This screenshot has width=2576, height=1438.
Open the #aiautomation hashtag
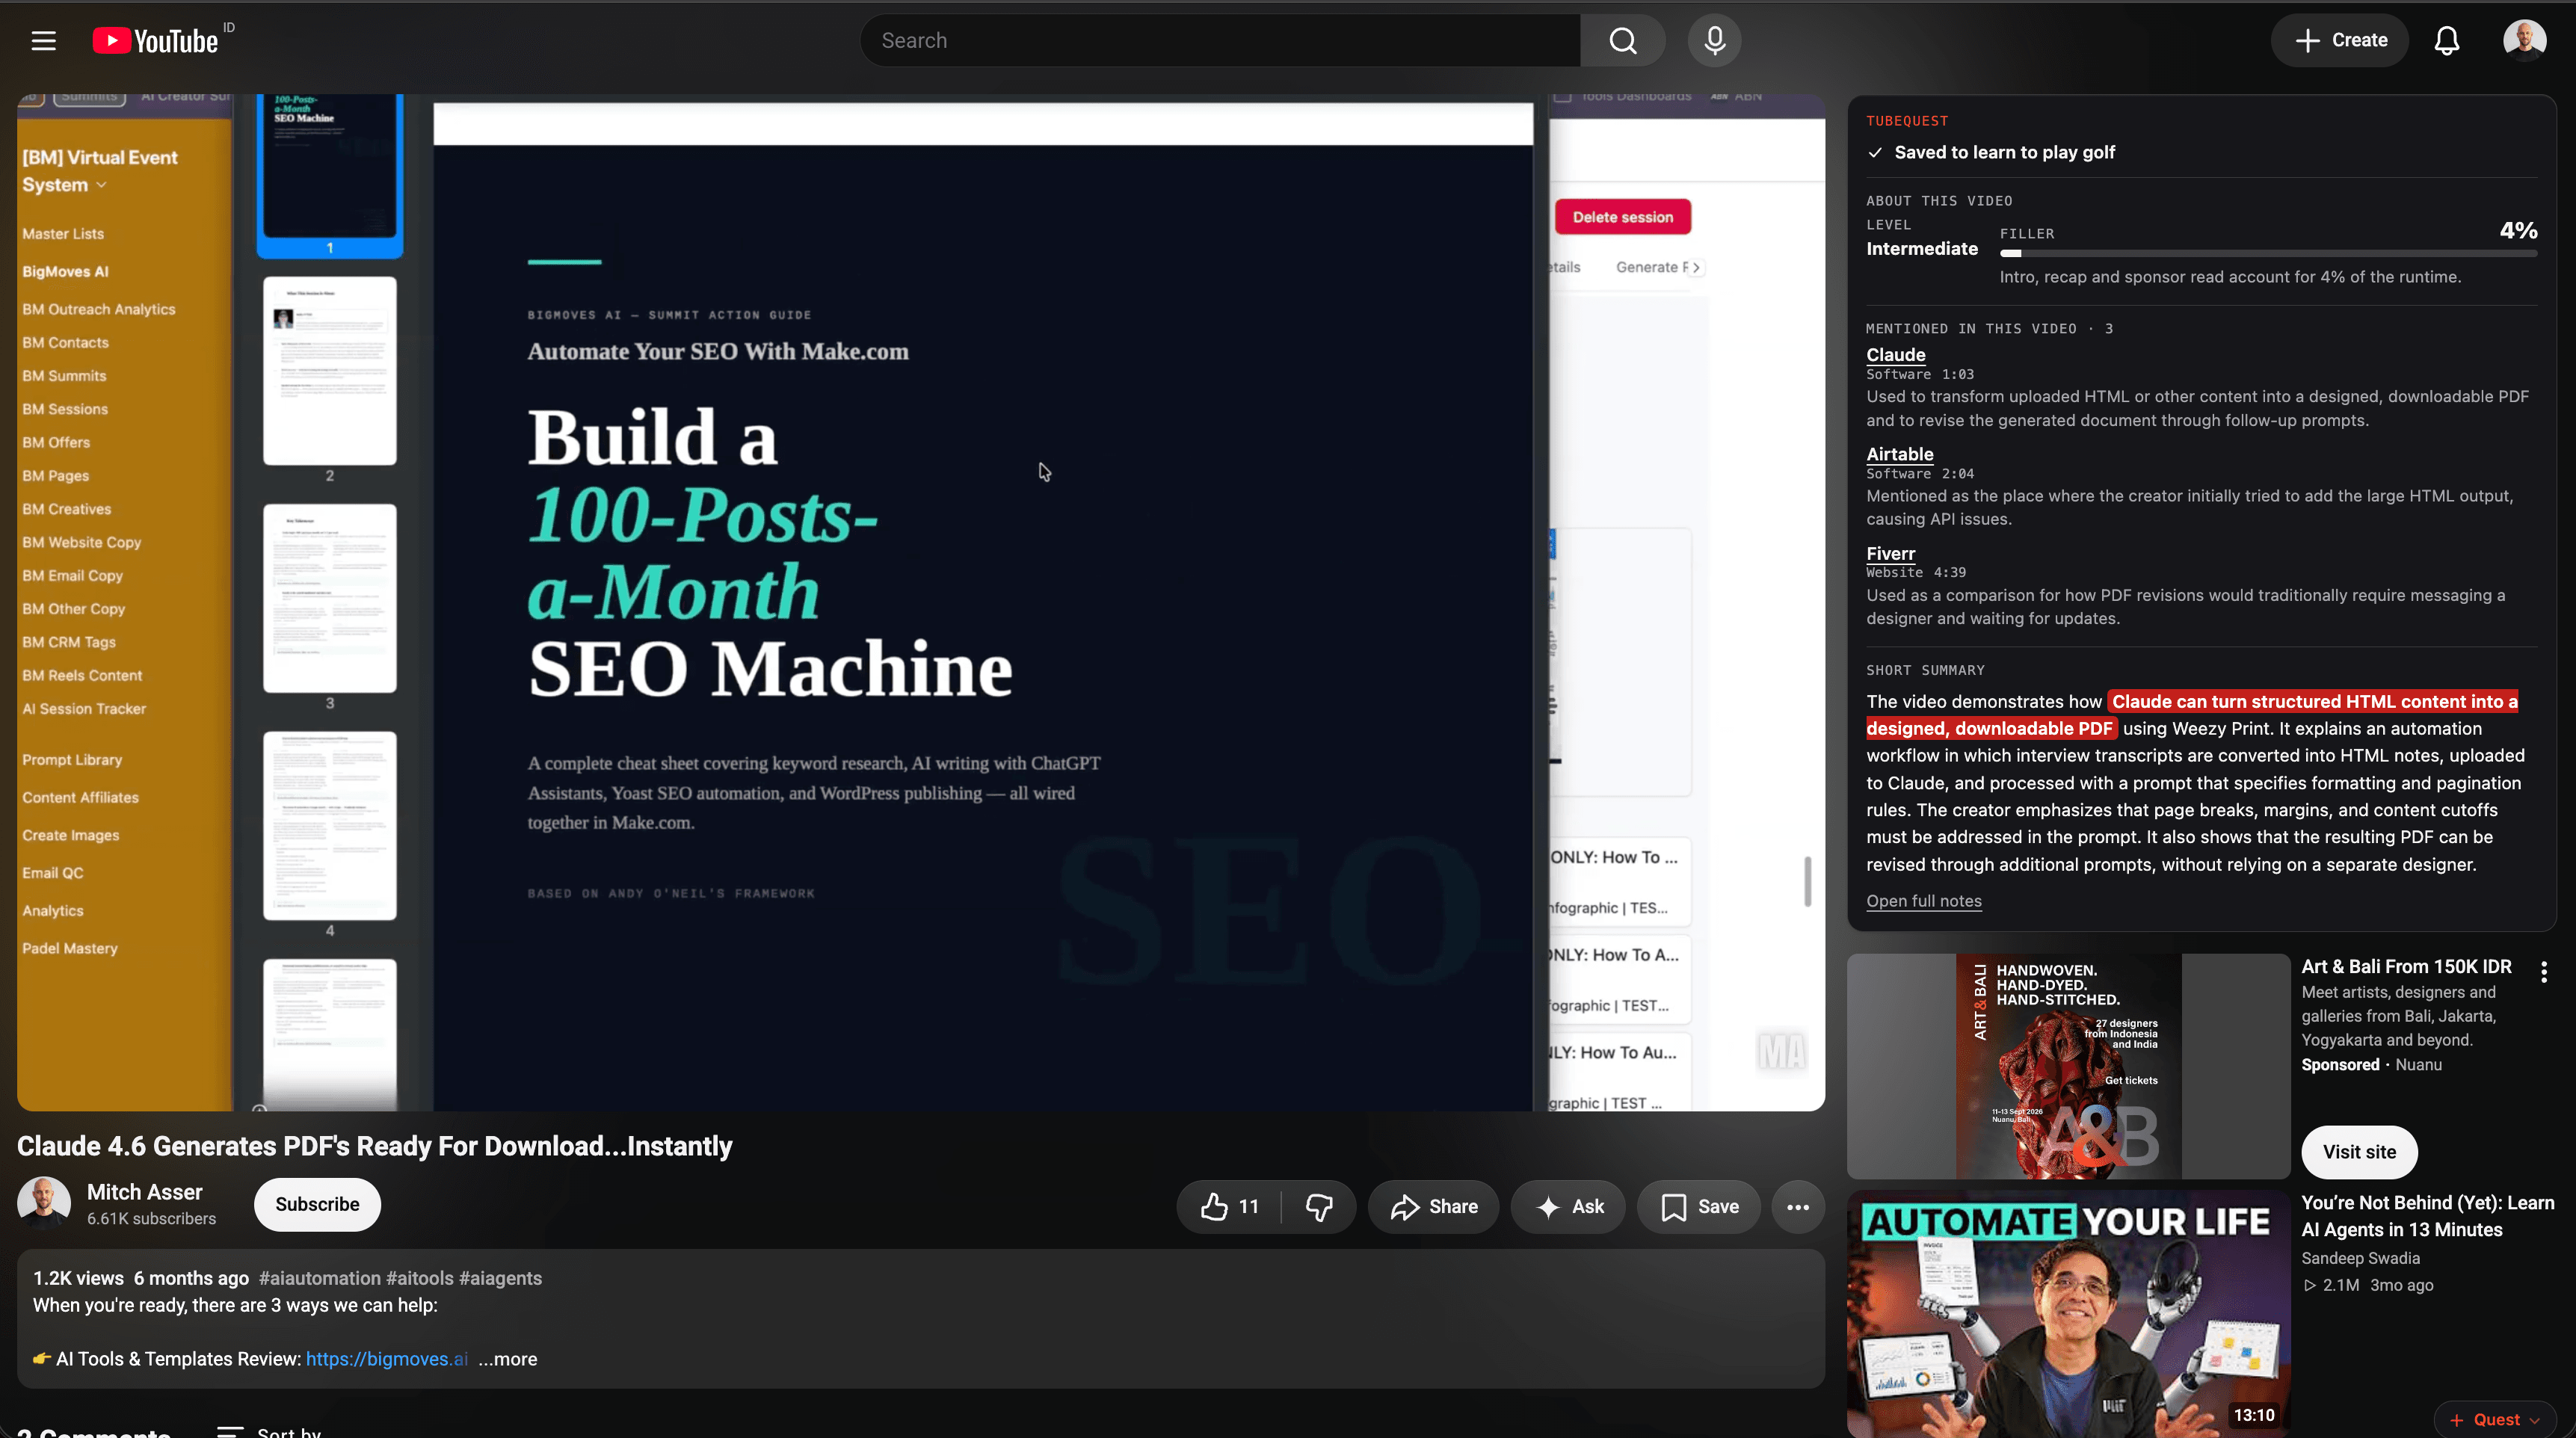(320, 1278)
